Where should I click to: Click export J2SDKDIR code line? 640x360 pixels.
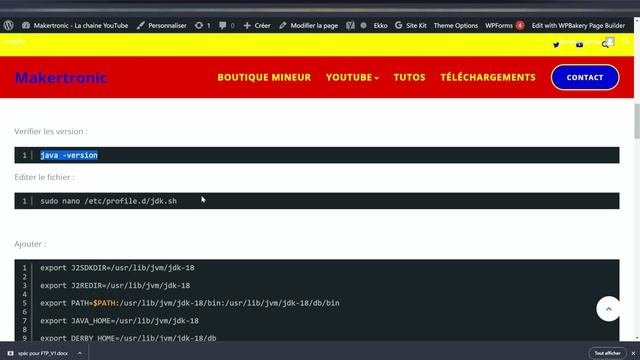117,268
